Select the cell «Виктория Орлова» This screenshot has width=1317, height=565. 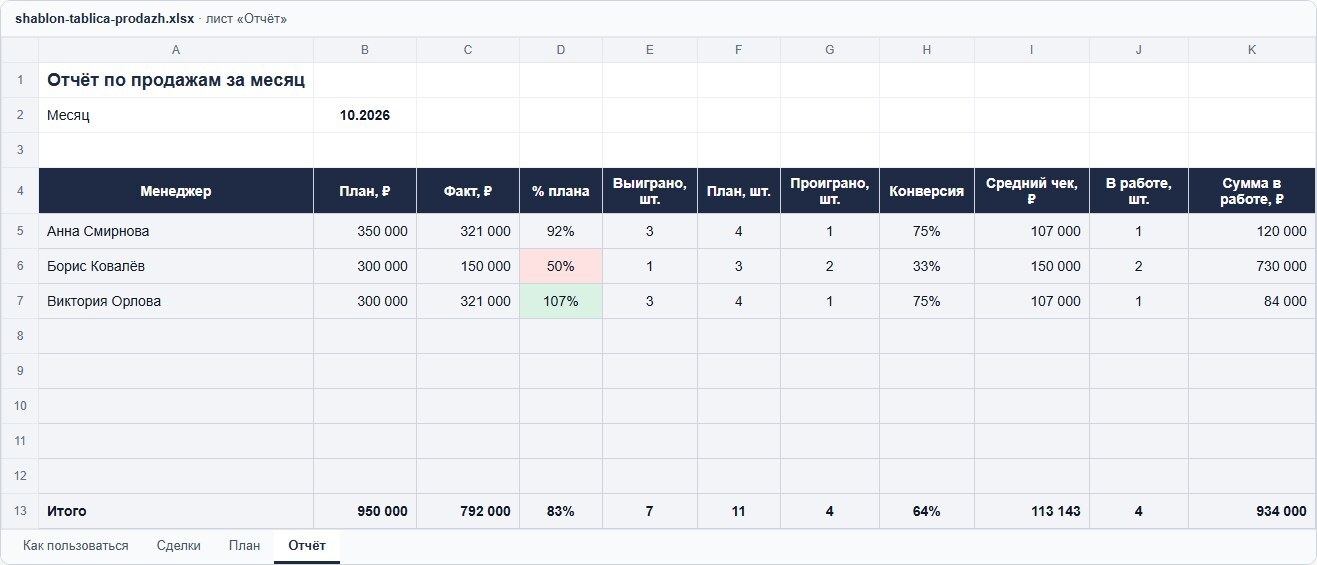[176, 301]
